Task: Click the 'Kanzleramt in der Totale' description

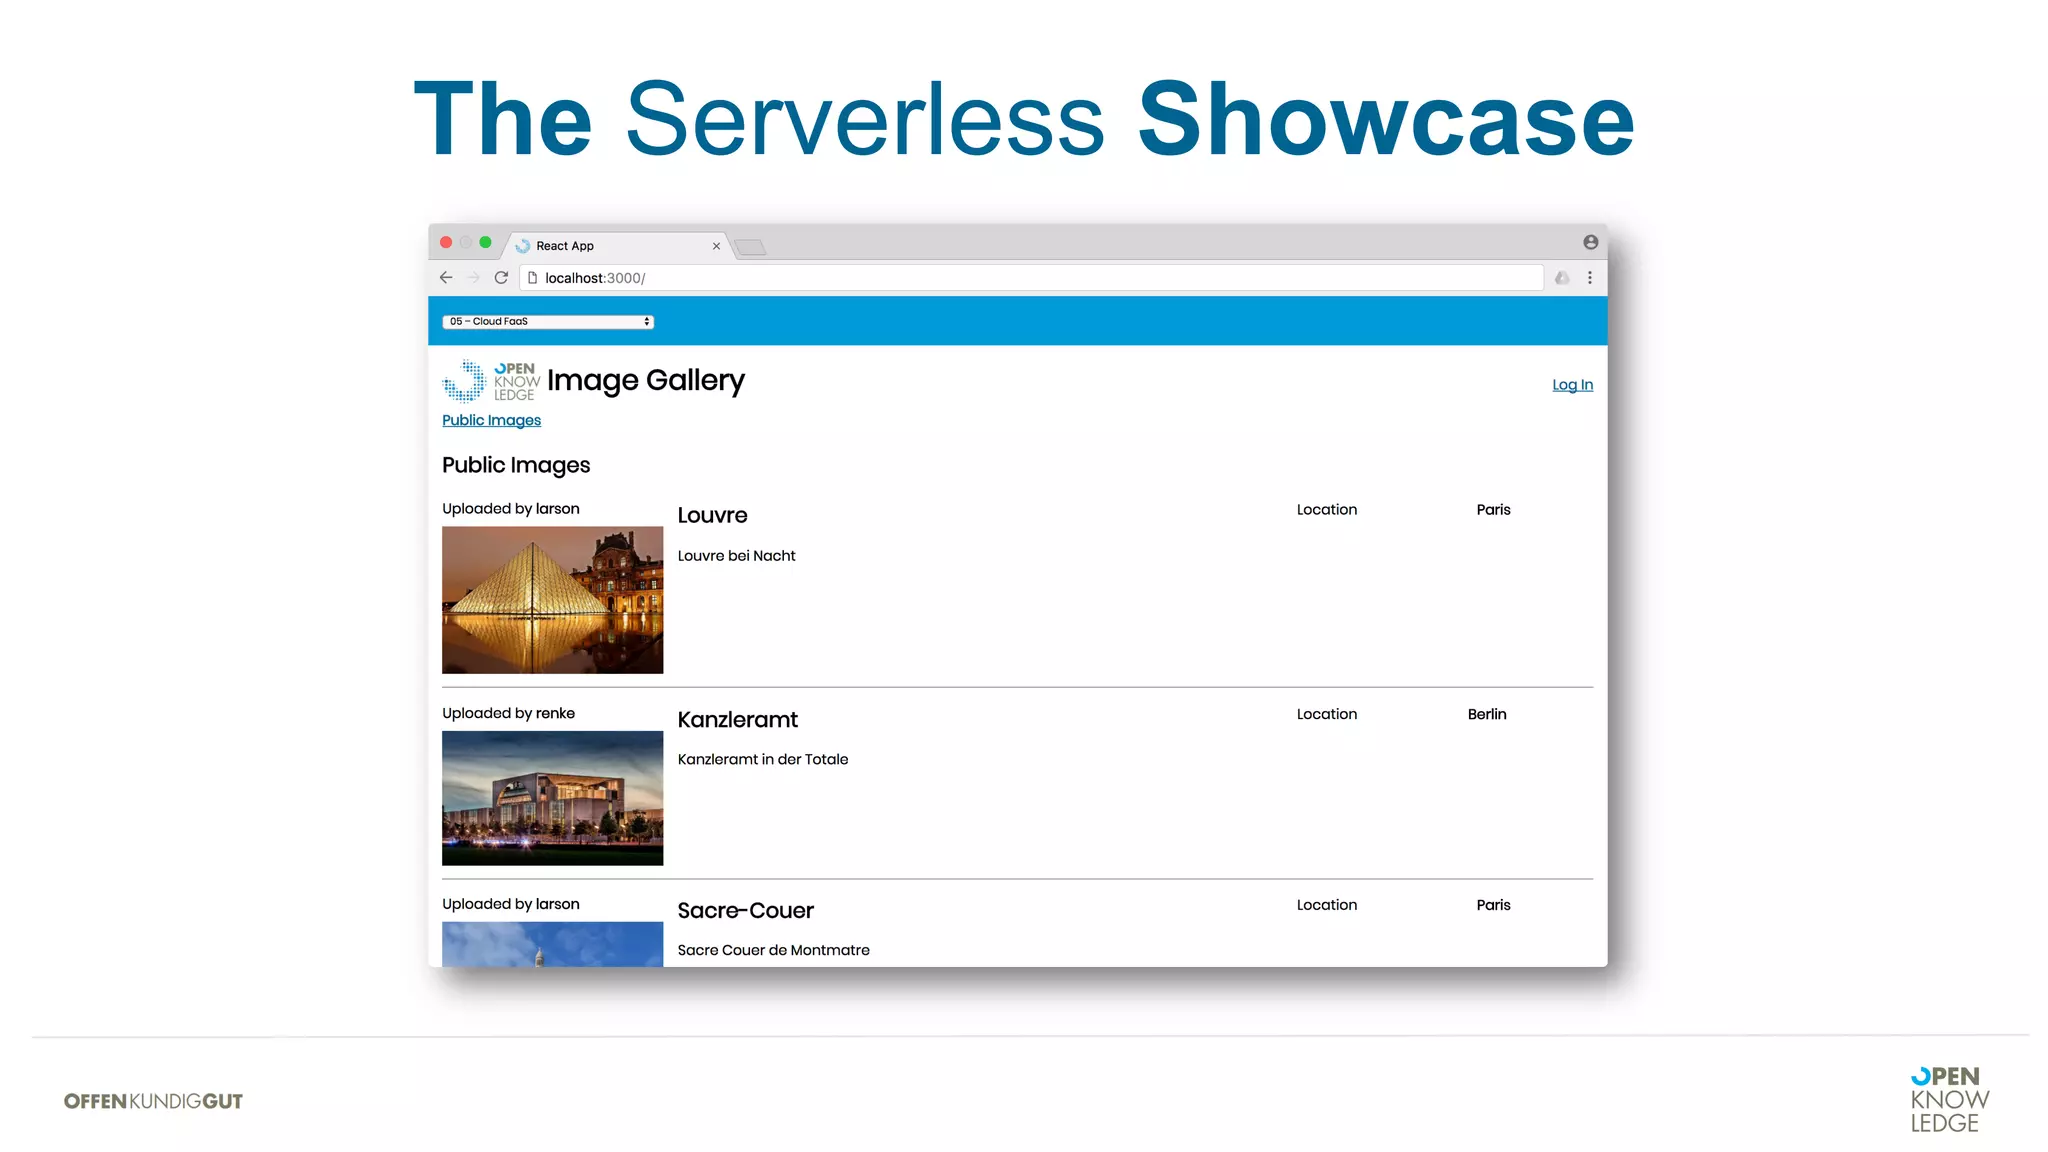Action: (763, 760)
